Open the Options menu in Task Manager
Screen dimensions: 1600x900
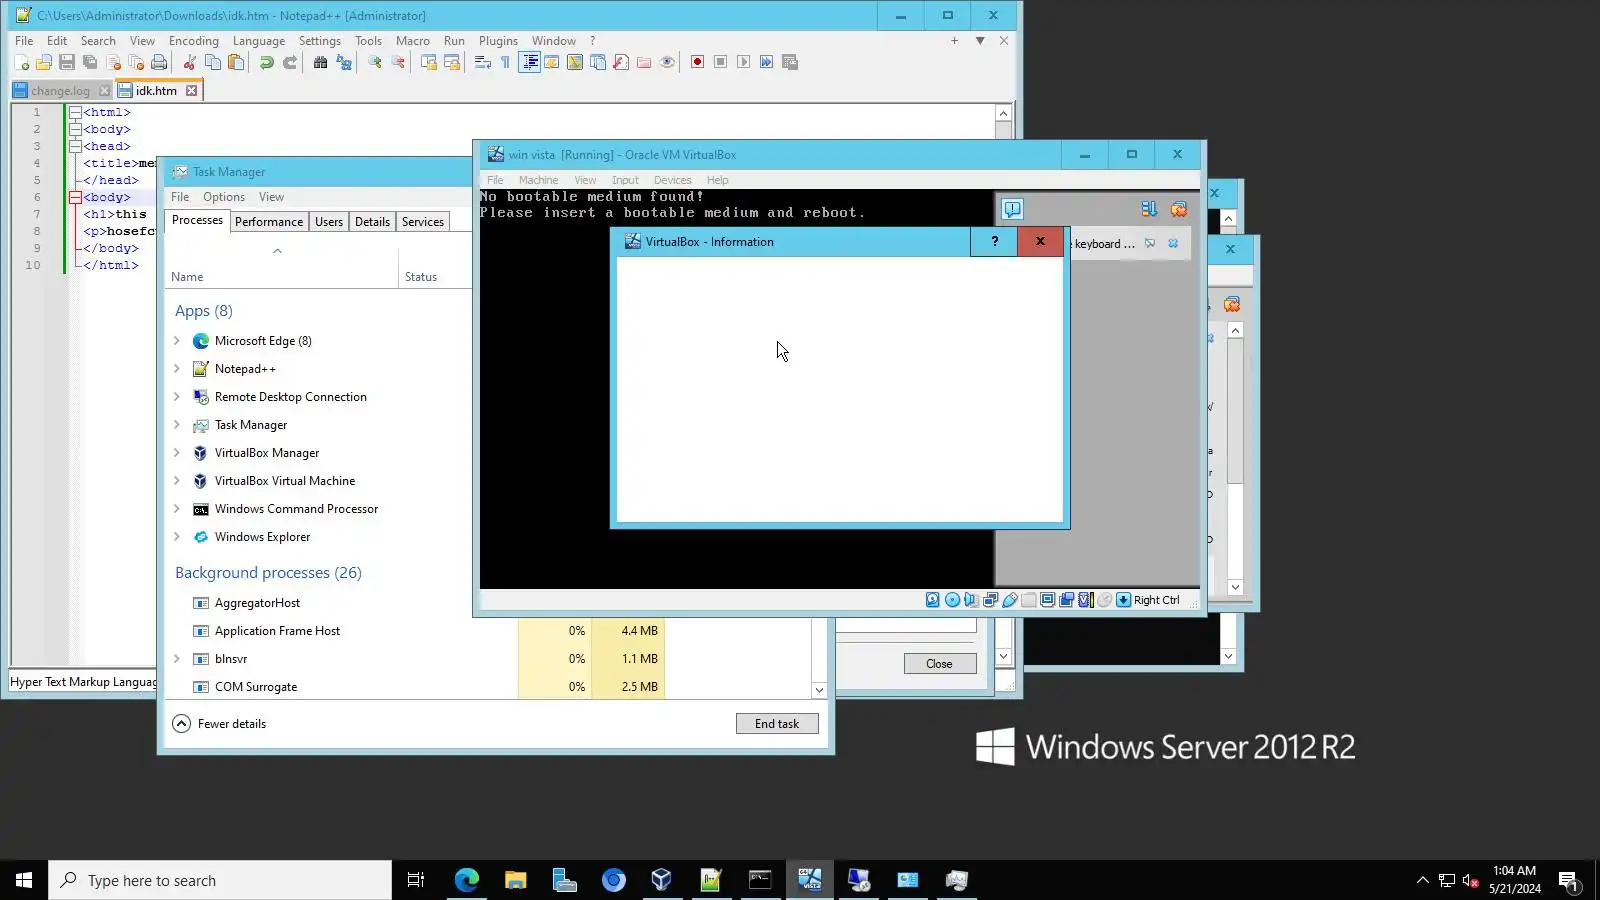coord(224,197)
